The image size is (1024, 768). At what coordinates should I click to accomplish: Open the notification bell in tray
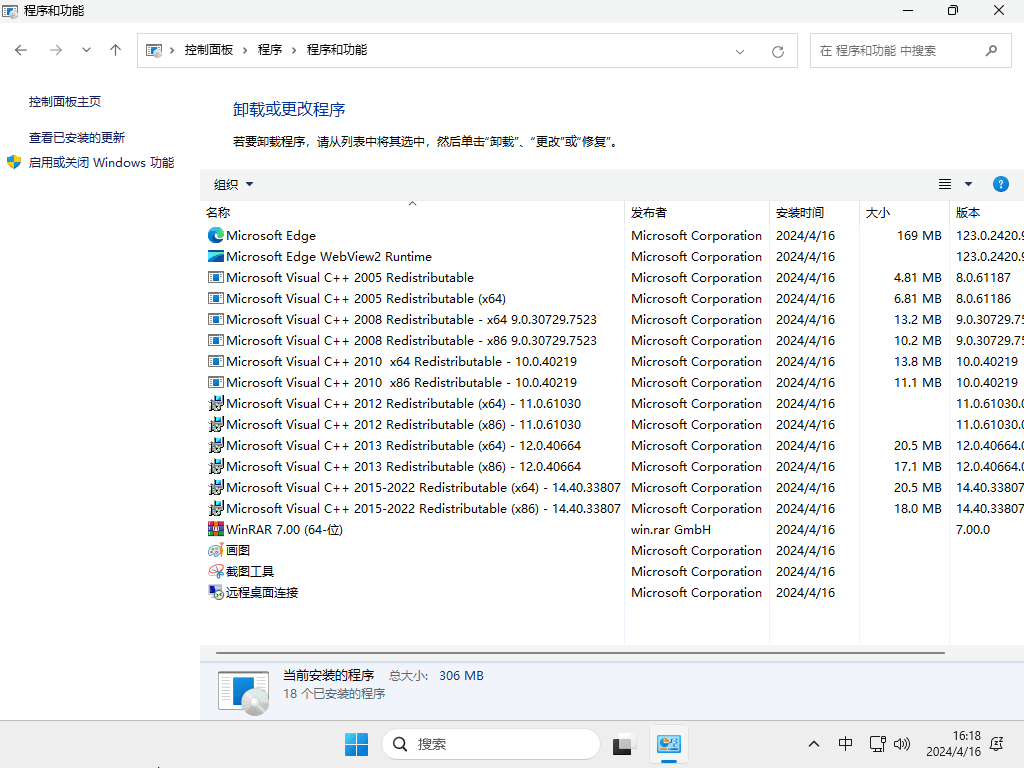(x=997, y=744)
